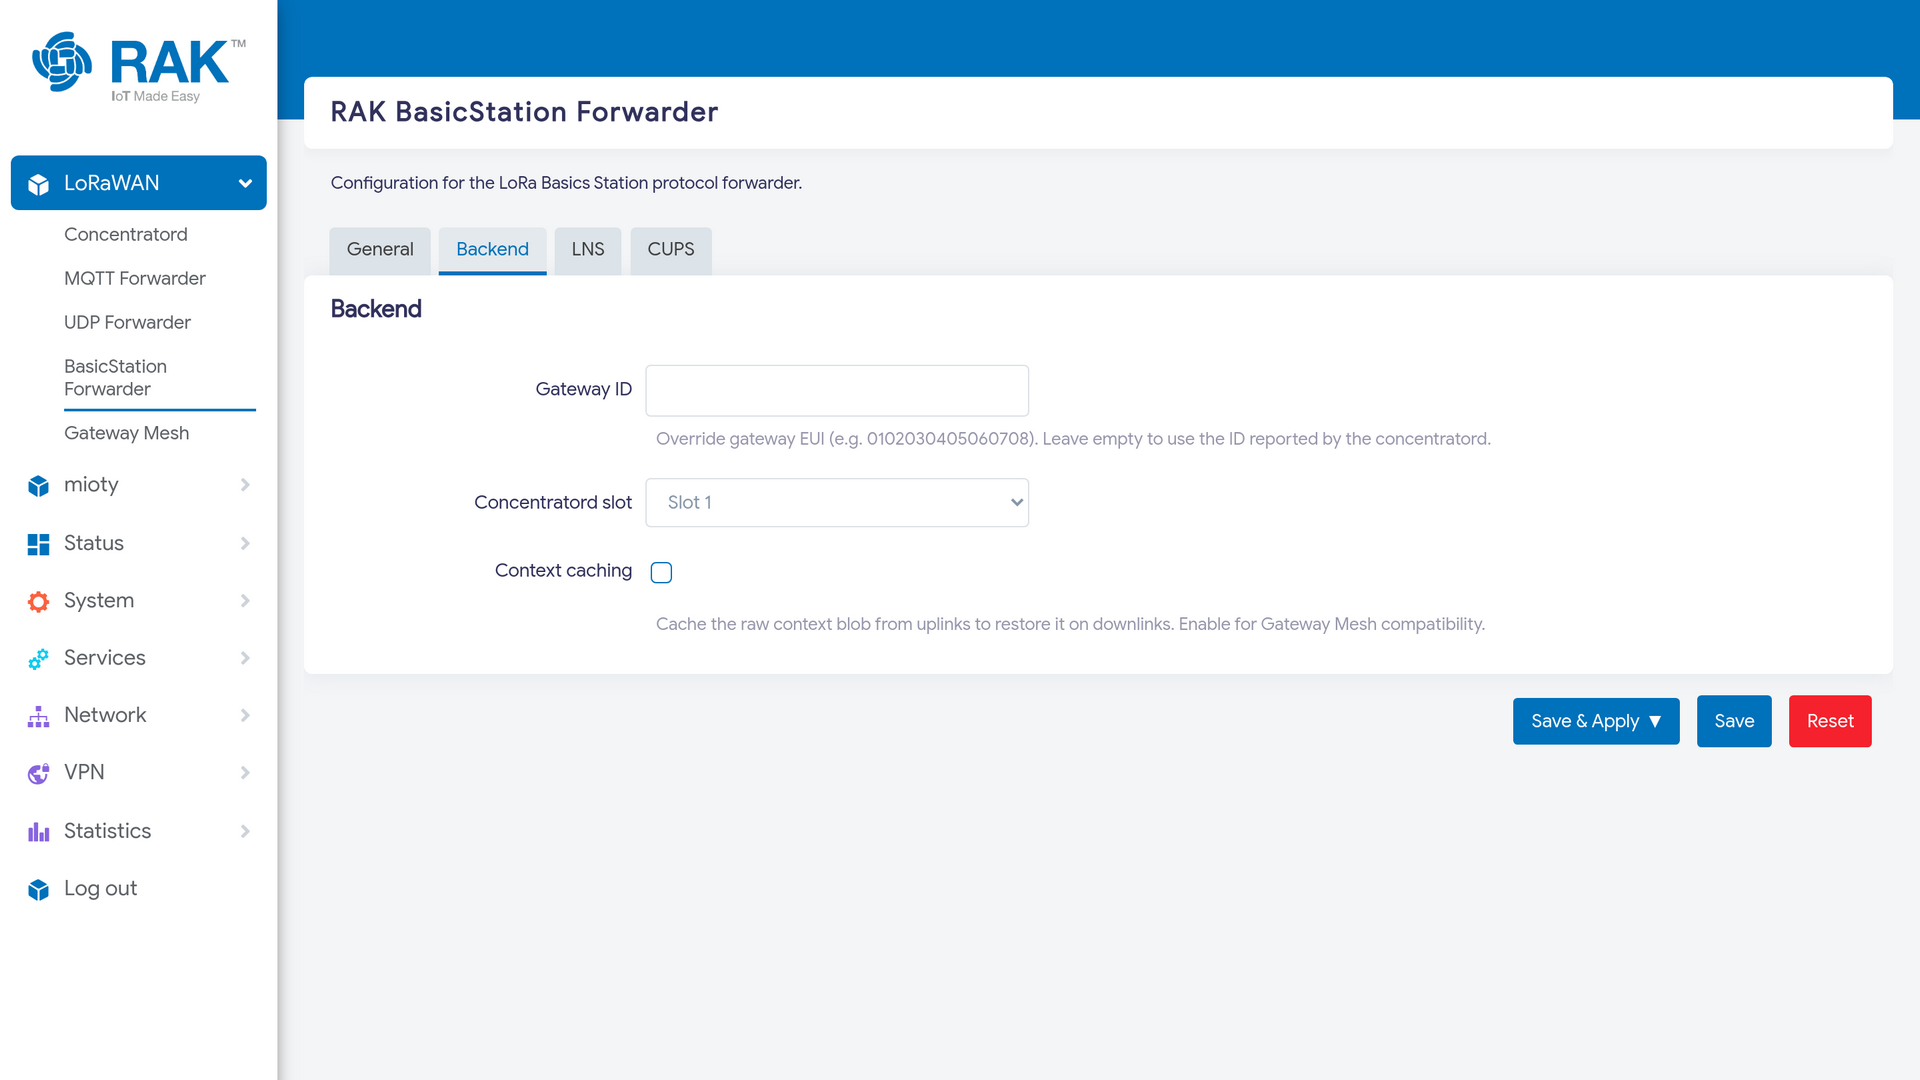Click the LoRa Basics Station configuration description
This screenshot has height=1080, width=1920.
[566, 183]
